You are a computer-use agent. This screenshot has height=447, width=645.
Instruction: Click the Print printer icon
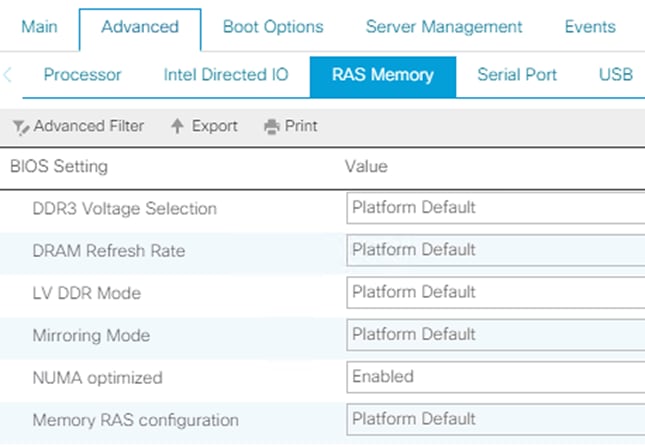point(271,127)
